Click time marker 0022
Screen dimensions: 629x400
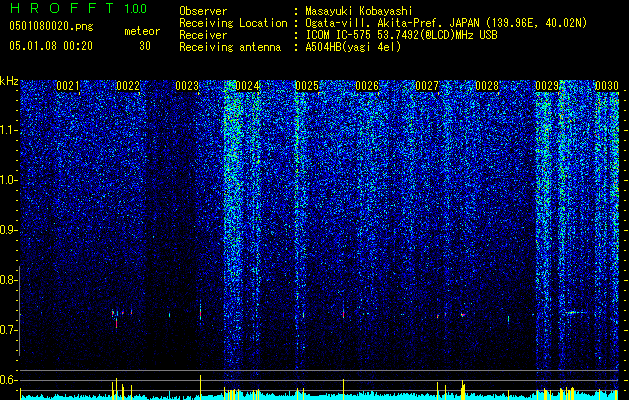[128, 86]
